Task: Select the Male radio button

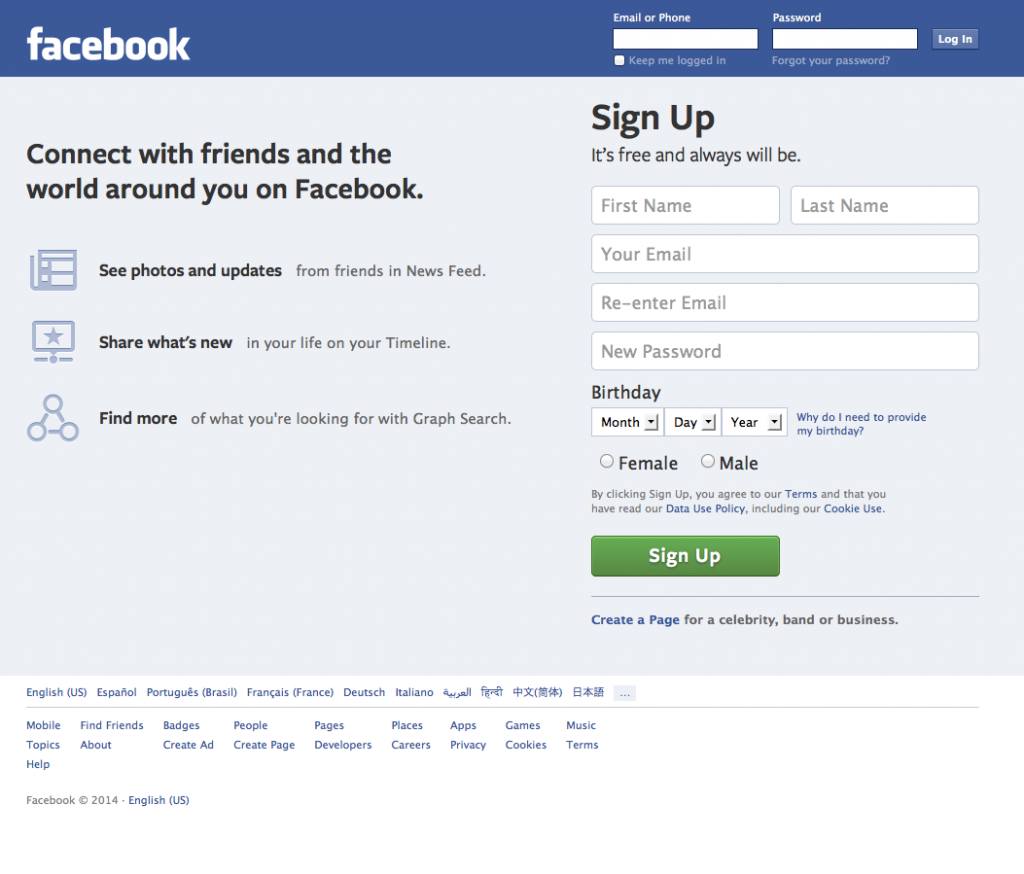Action: [x=707, y=461]
